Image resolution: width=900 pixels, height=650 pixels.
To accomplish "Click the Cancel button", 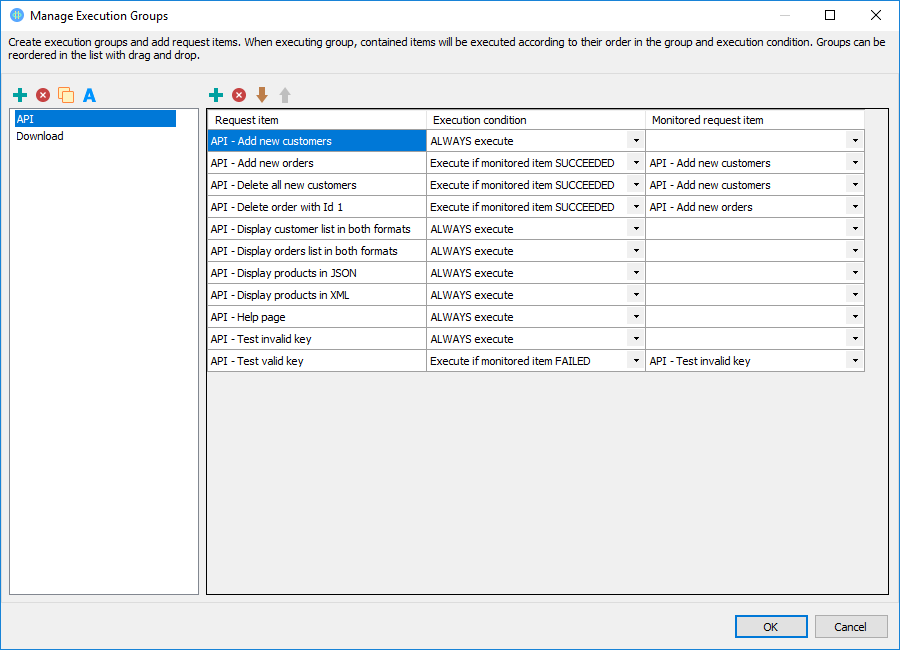I will coord(851,626).
